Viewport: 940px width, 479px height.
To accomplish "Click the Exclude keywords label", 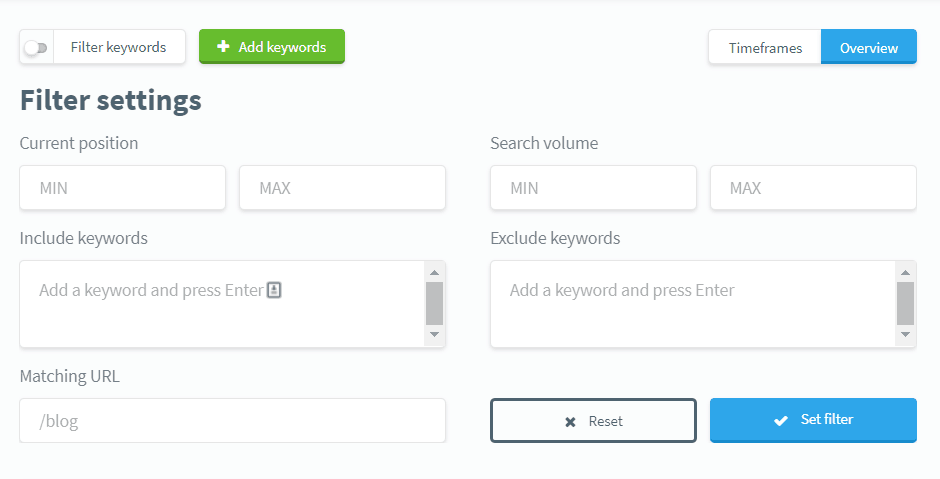I will (x=555, y=238).
